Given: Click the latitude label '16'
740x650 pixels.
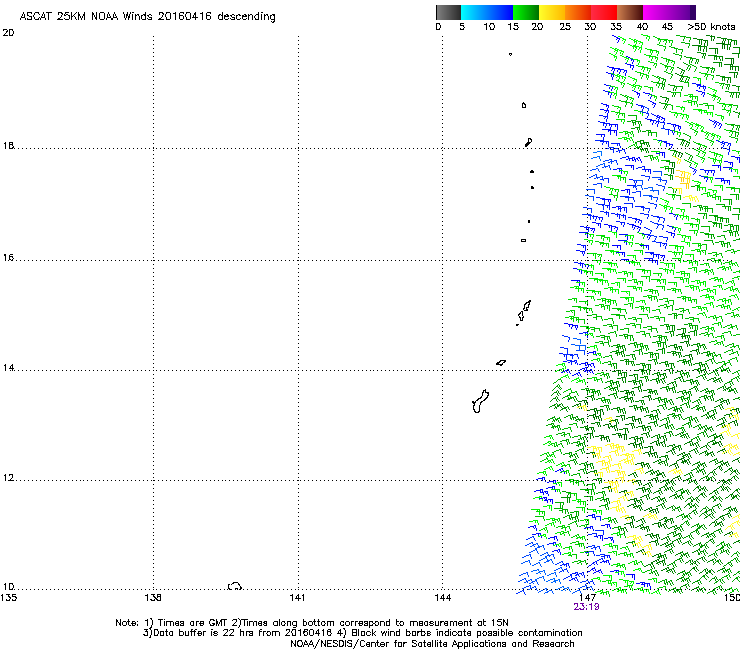Looking at the screenshot, I should (x=8, y=258).
